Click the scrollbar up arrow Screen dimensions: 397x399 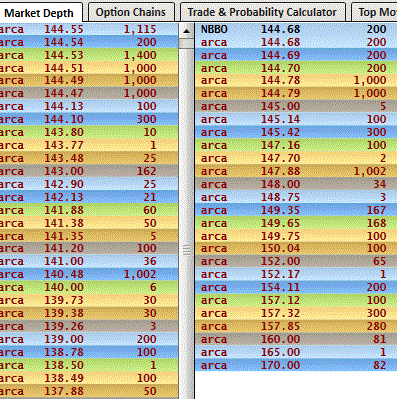186,31
